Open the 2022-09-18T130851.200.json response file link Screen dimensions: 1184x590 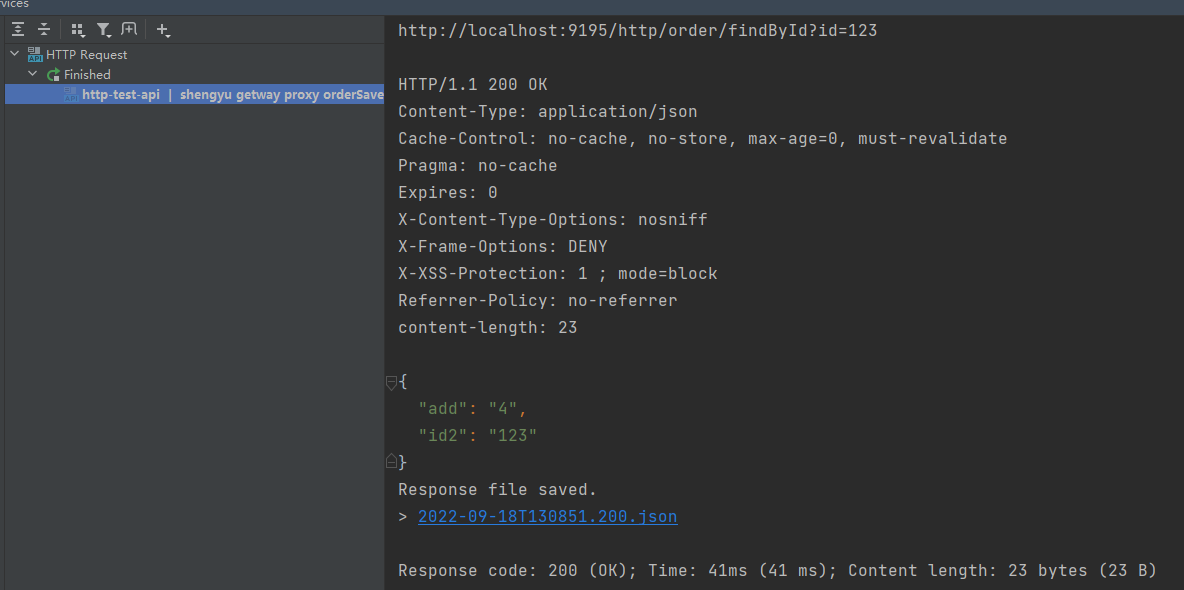547,517
